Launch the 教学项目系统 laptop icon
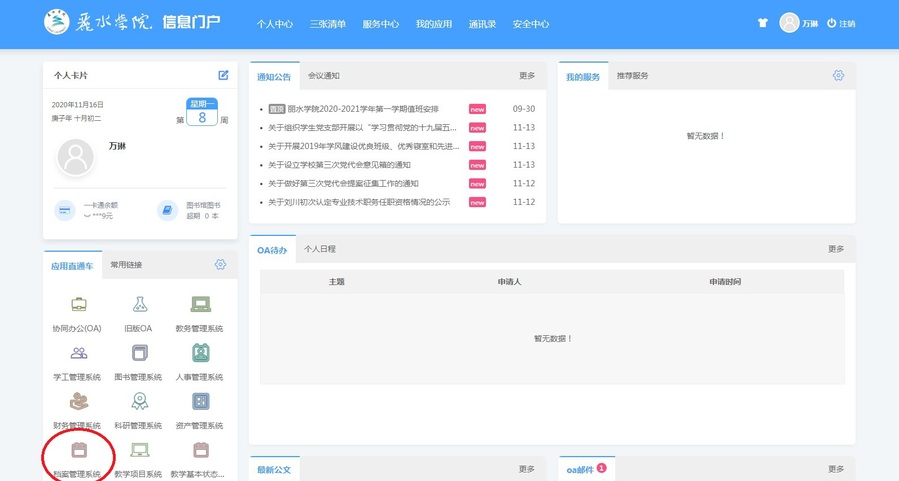The image size is (899, 481). click(139, 450)
